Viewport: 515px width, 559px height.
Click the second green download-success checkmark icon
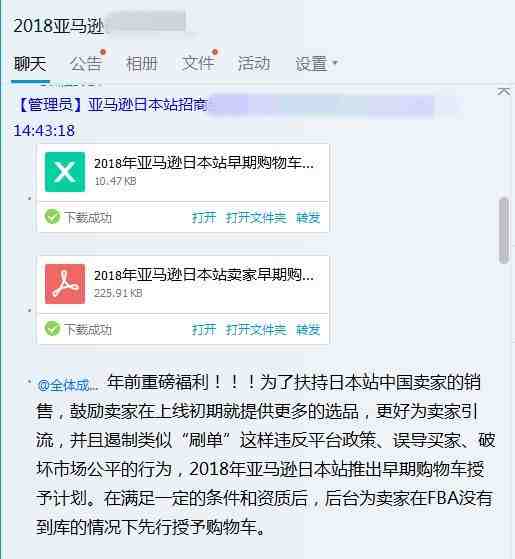(52, 328)
